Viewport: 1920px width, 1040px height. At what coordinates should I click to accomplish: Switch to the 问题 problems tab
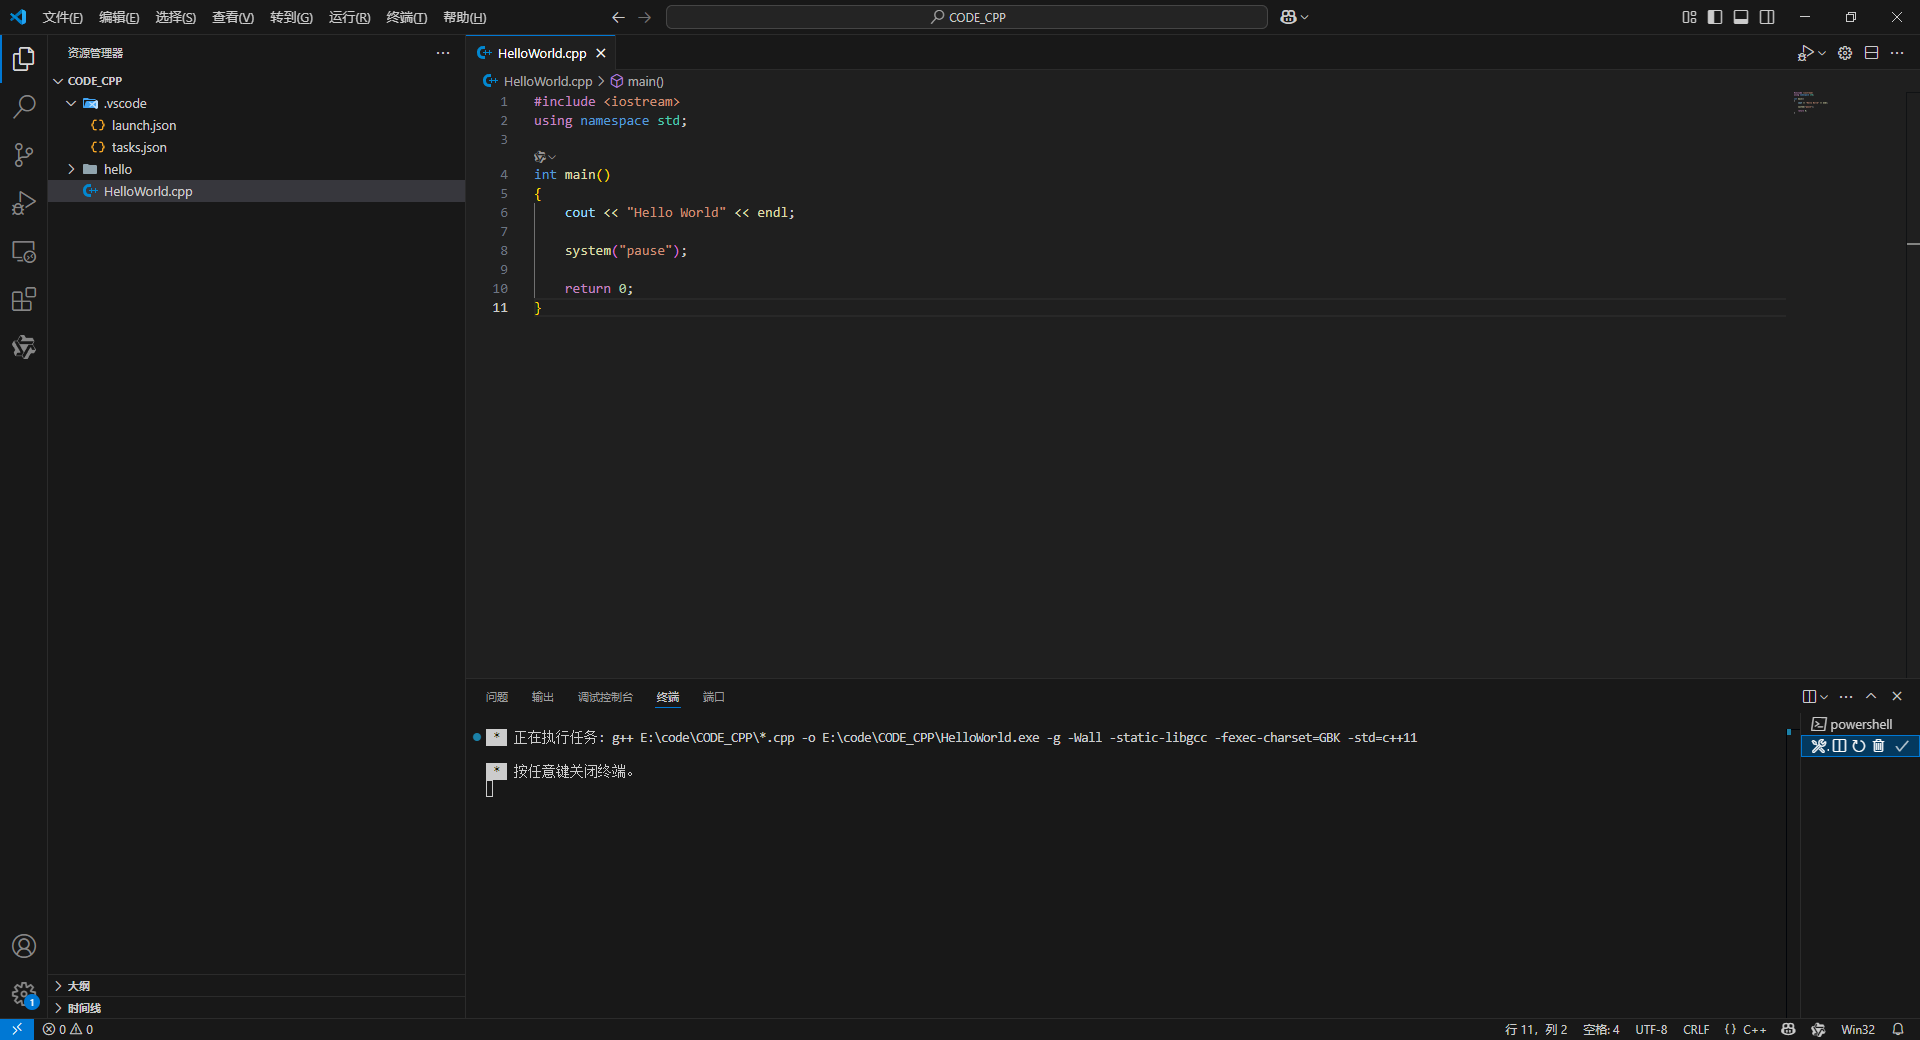(497, 697)
